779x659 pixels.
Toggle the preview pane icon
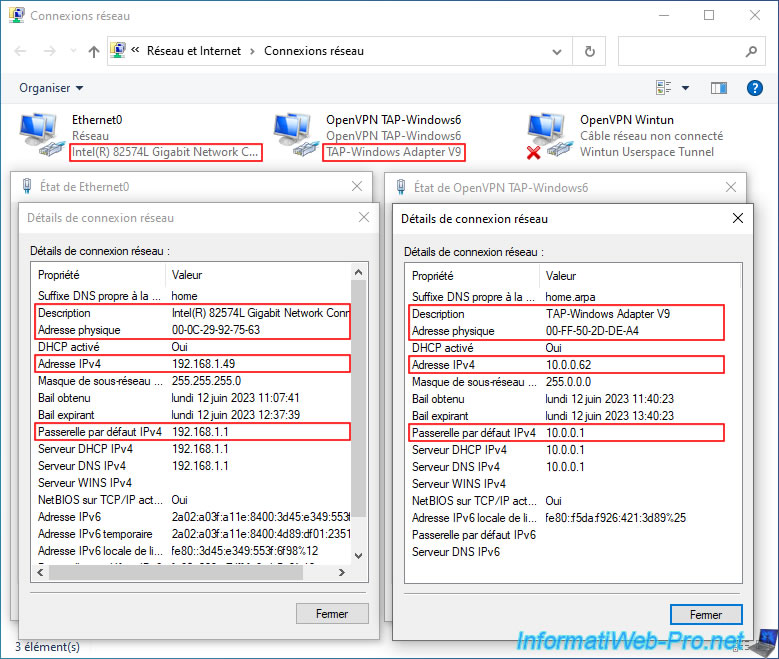[718, 88]
